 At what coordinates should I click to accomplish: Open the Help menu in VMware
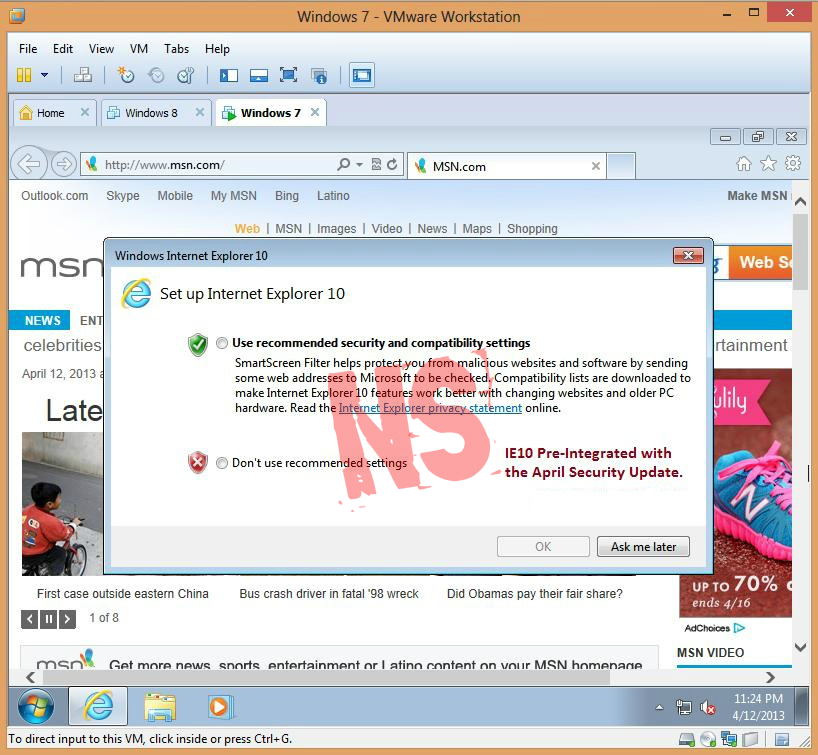(217, 49)
